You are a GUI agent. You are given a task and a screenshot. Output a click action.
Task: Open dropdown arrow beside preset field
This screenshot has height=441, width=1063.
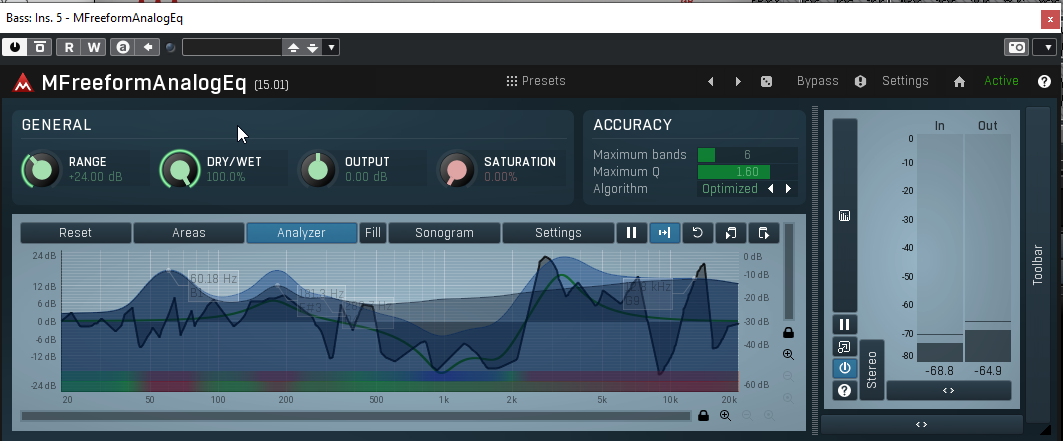pyautogui.click(x=332, y=47)
